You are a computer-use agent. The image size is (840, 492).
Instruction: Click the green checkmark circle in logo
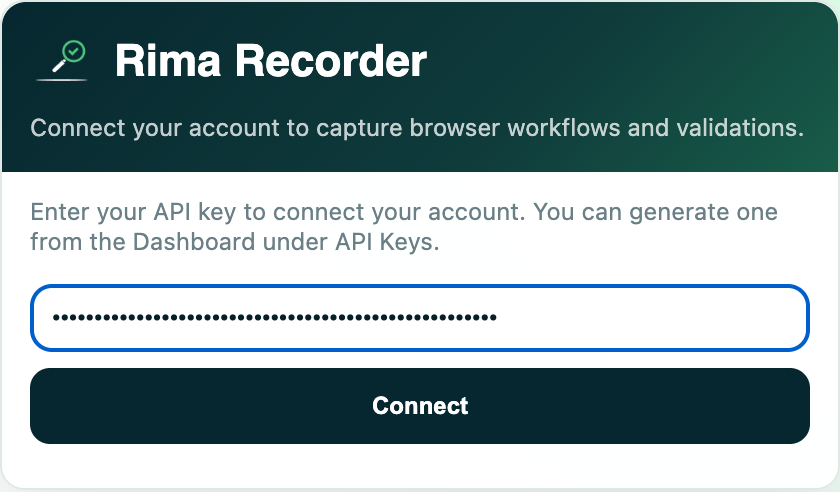(x=73, y=52)
